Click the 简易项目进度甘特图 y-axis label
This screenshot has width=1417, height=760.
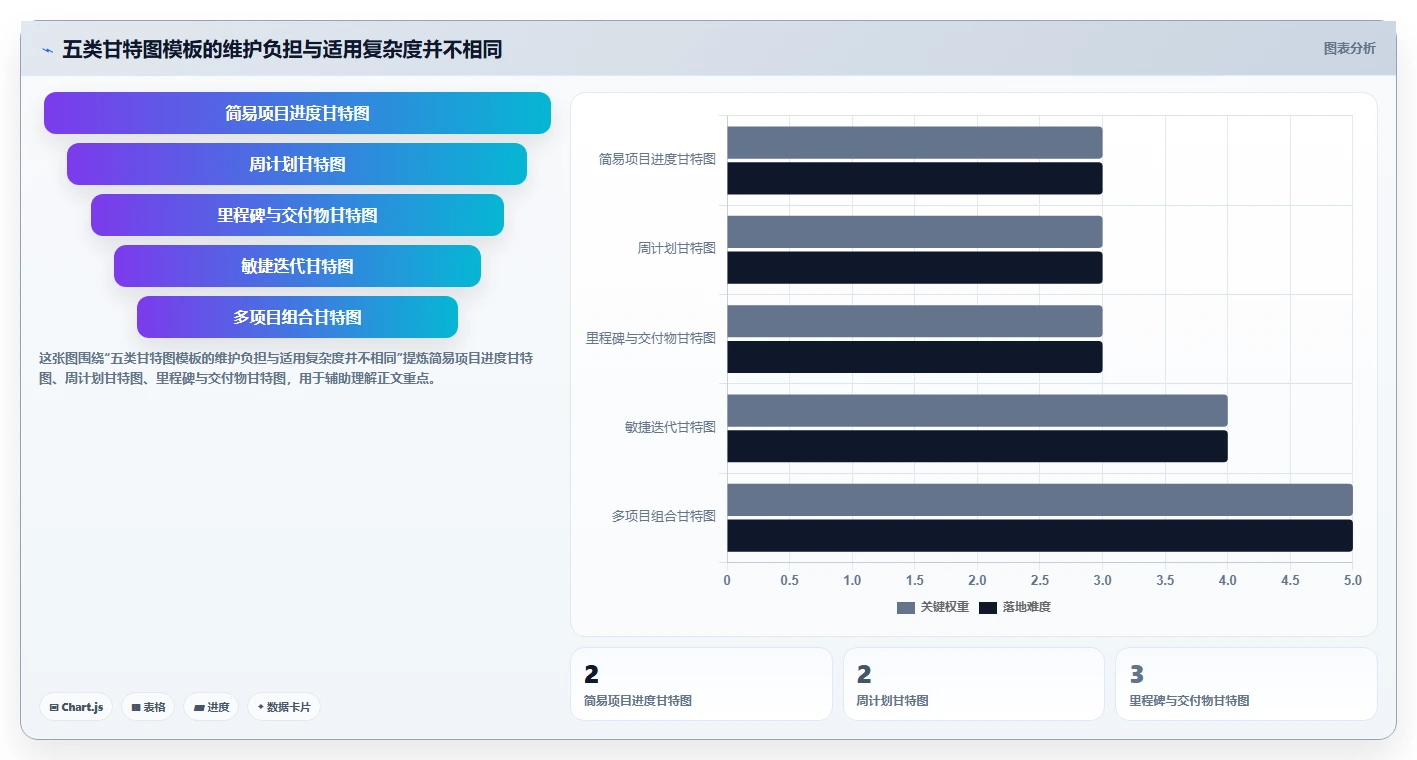coord(657,159)
